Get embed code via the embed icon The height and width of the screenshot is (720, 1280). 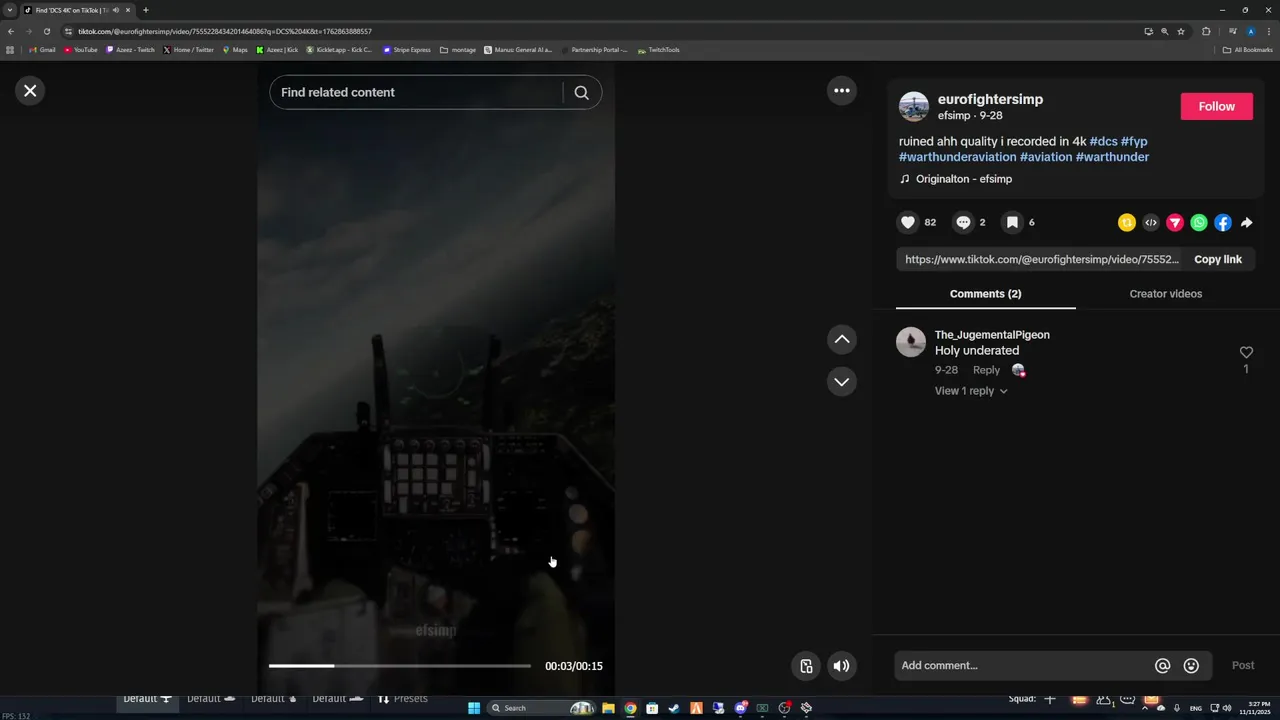pyautogui.click(x=1151, y=223)
